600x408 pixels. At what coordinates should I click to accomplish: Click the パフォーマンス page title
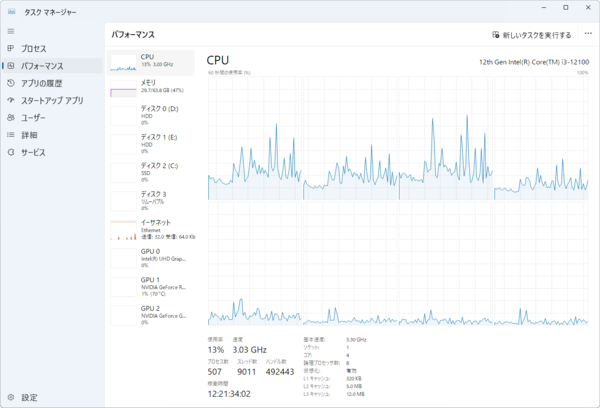(x=133, y=35)
